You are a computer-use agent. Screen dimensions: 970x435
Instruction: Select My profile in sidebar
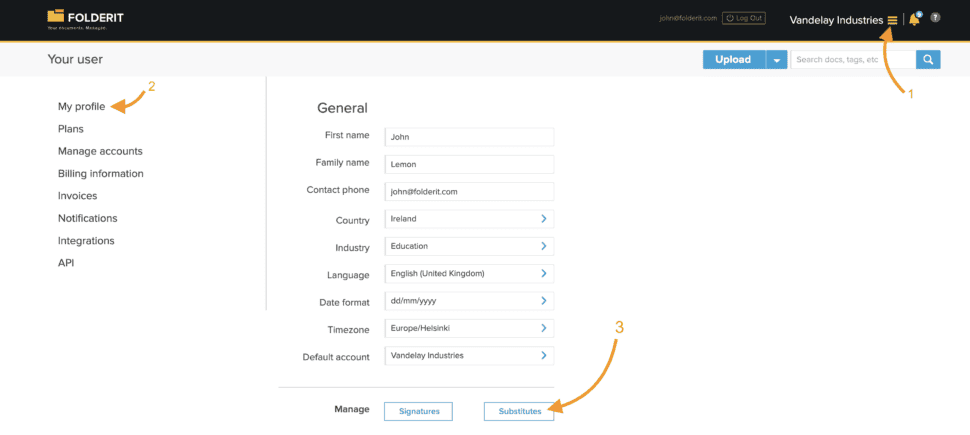[x=82, y=106]
